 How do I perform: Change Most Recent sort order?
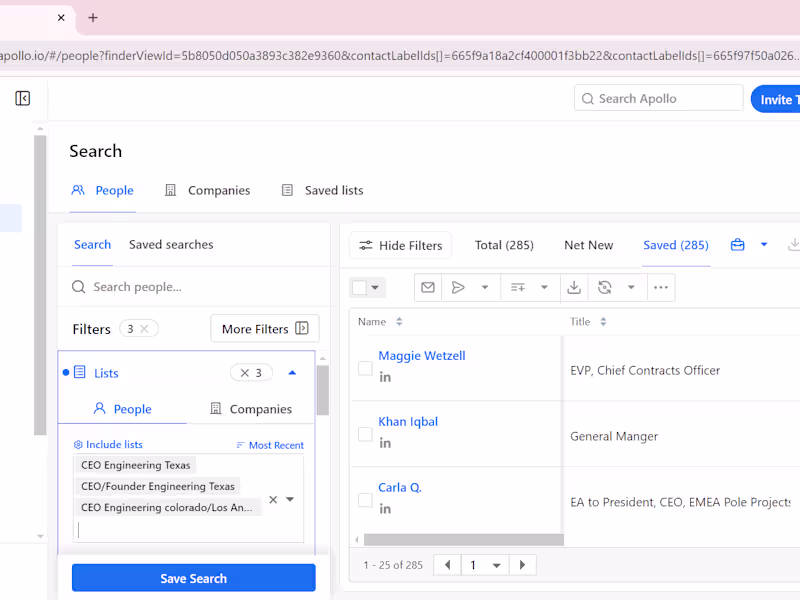pos(270,445)
